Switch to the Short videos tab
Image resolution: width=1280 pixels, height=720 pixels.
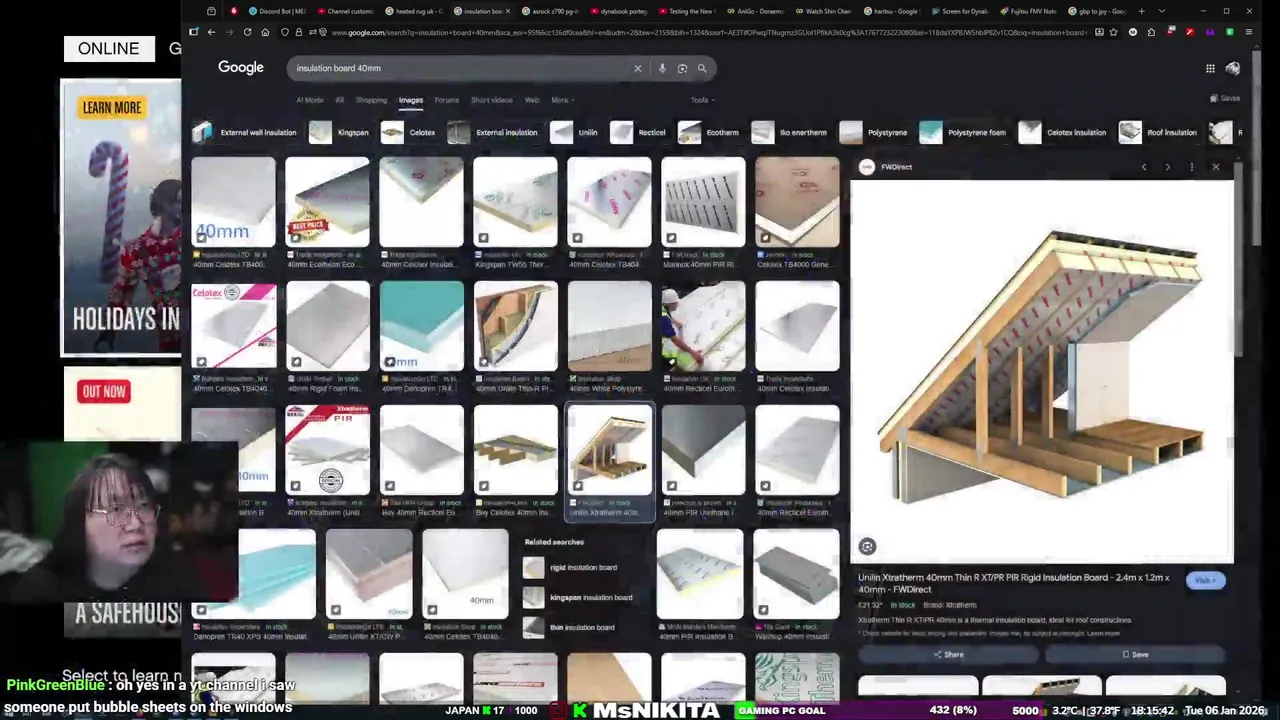pos(491,100)
